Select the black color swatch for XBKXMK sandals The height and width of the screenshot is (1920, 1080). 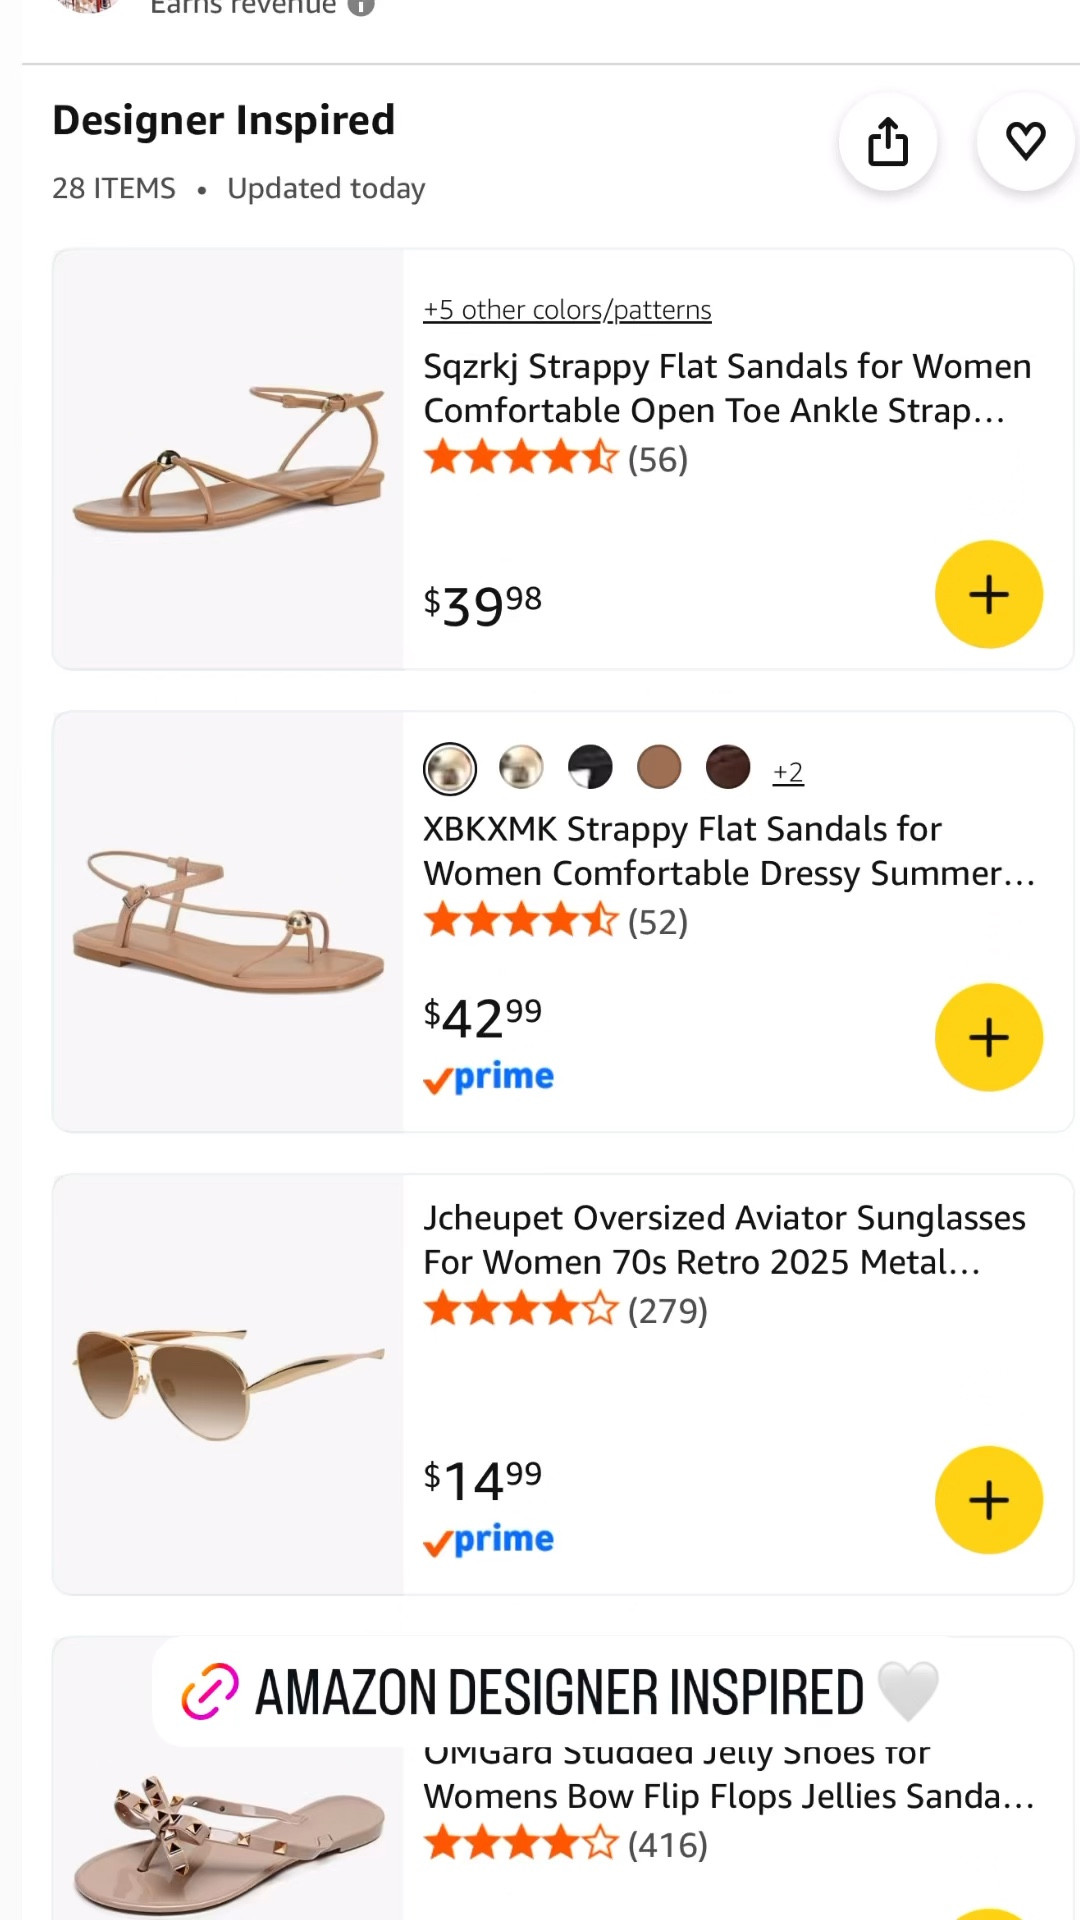pyautogui.click(x=589, y=766)
